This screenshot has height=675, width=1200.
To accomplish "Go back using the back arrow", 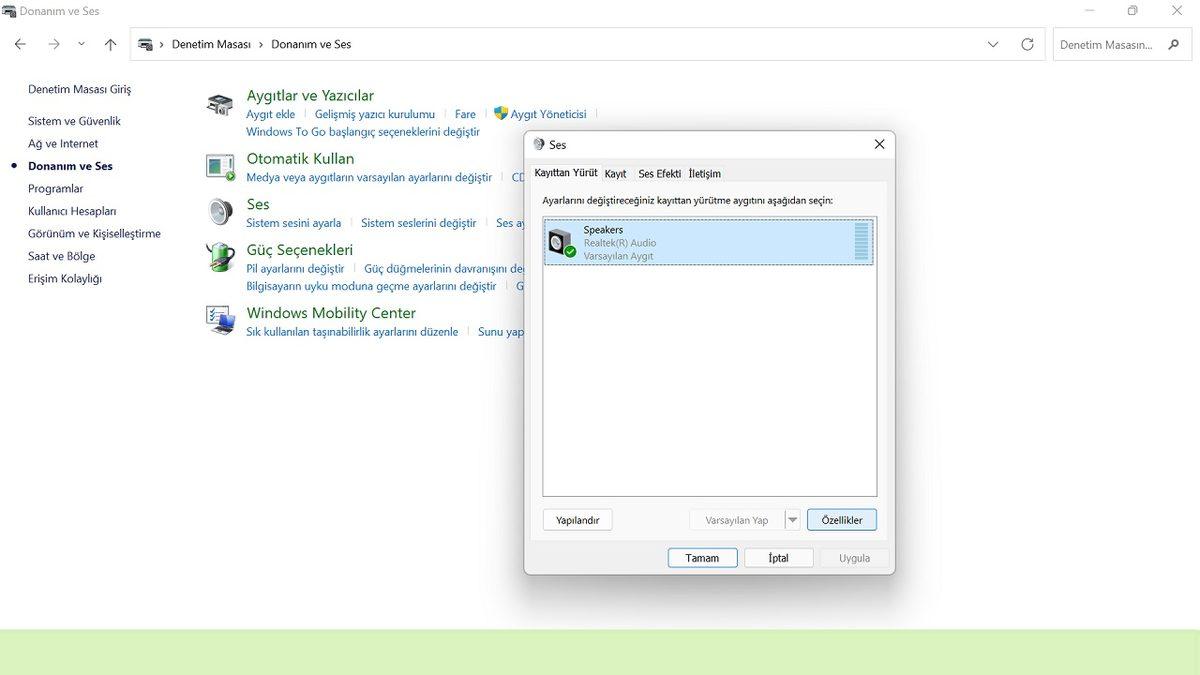I will click(x=20, y=45).
